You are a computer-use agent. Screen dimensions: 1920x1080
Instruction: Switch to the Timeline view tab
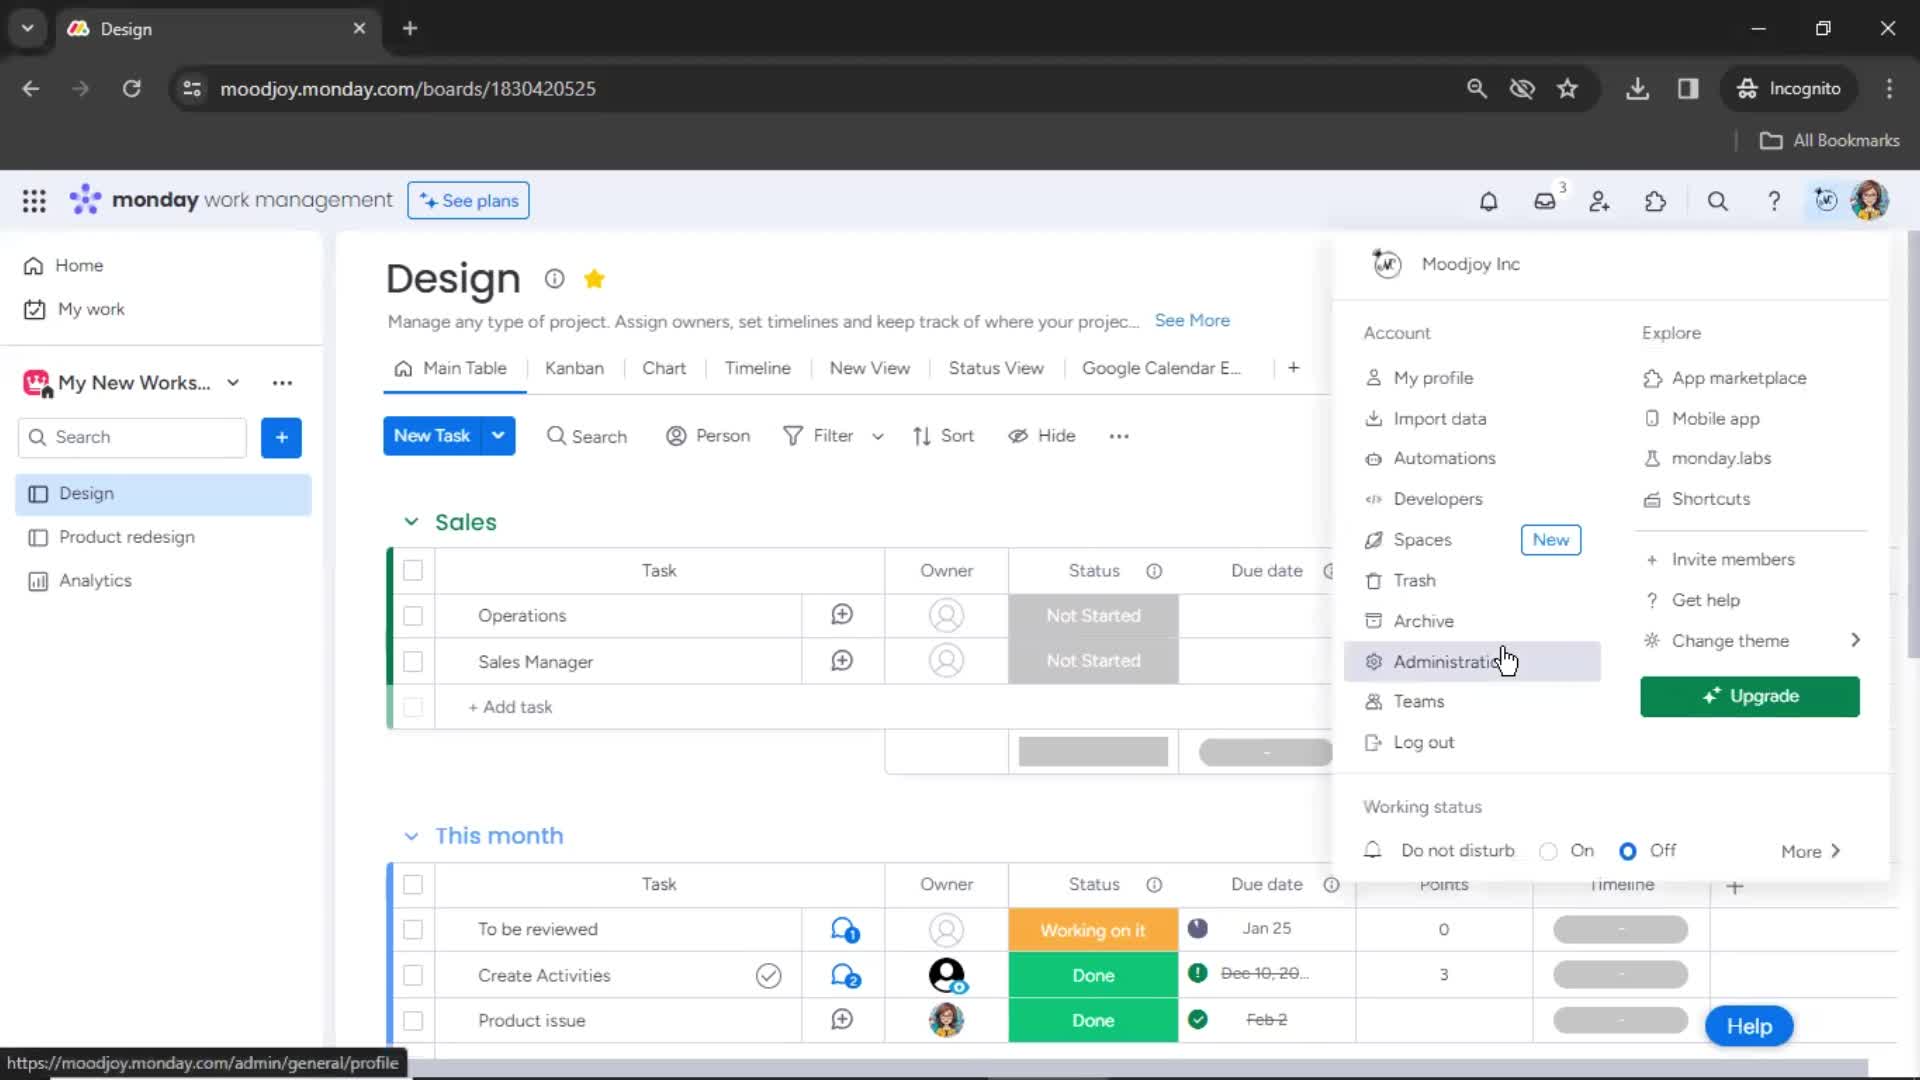[x=758, y=368]
